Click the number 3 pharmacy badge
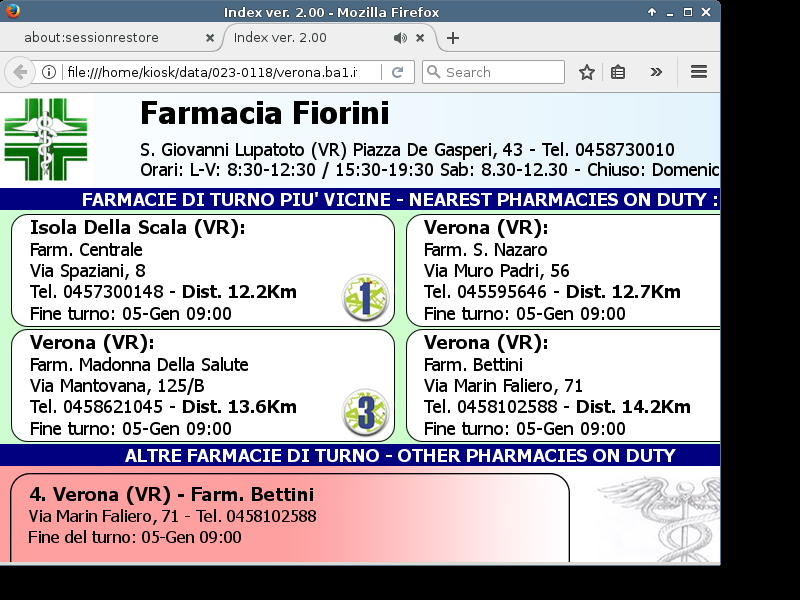The image size is (800, 600). [x=365, y=412]
